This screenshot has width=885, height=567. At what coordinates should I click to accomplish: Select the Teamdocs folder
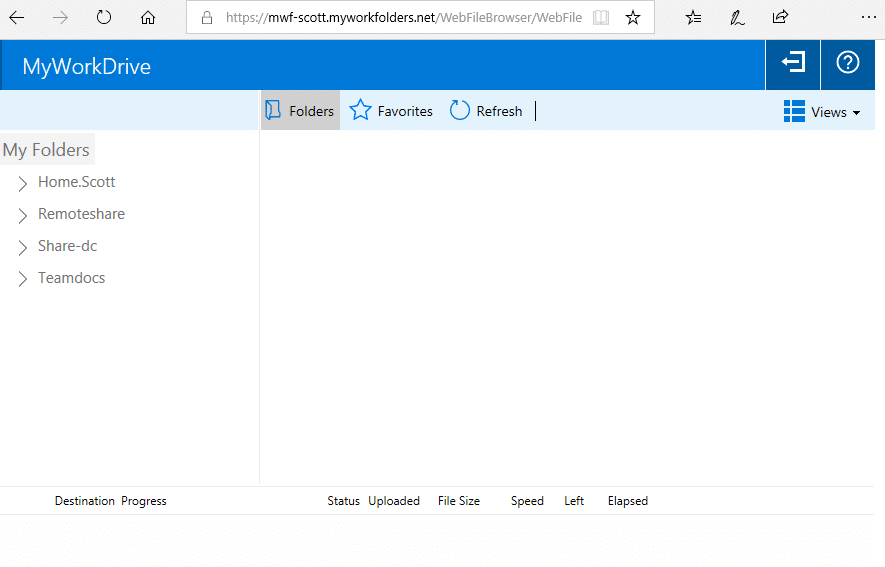(71, 278)
